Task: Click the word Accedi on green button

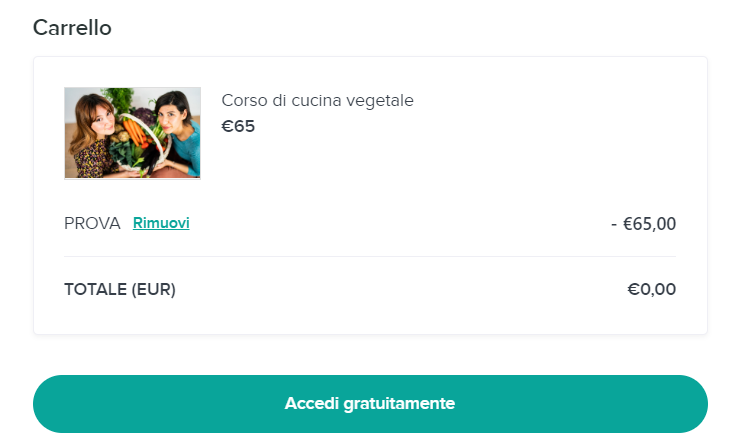Action: pyautogui.click(x=312, y=403)
